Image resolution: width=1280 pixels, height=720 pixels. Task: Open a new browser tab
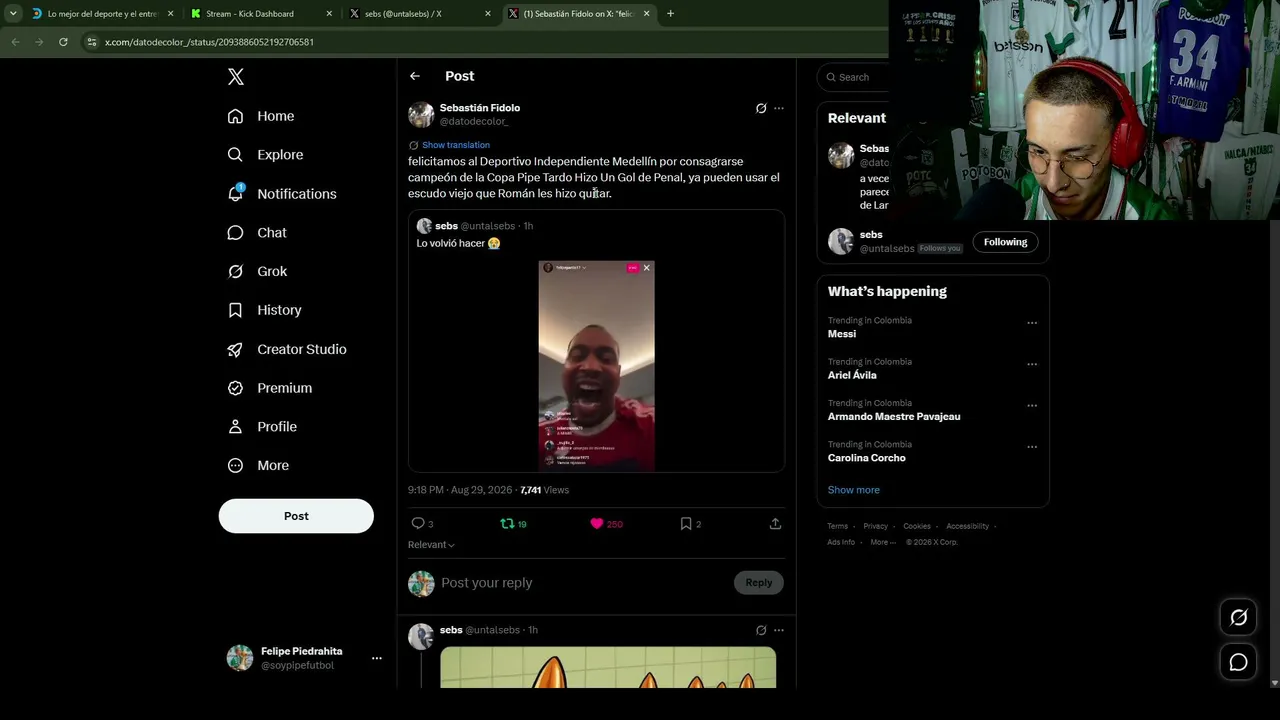click(x=670, y=14)
